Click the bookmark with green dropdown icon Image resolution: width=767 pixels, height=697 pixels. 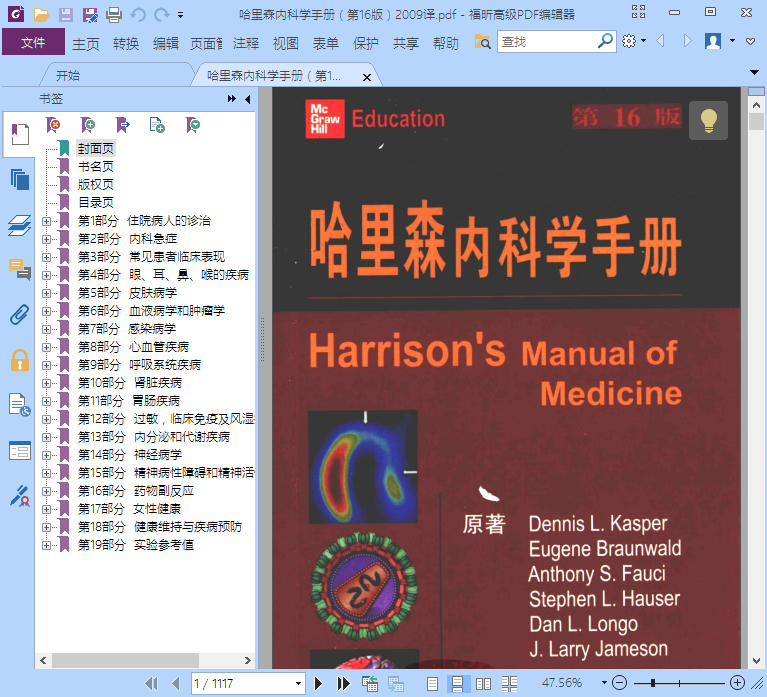pos(193,125)
